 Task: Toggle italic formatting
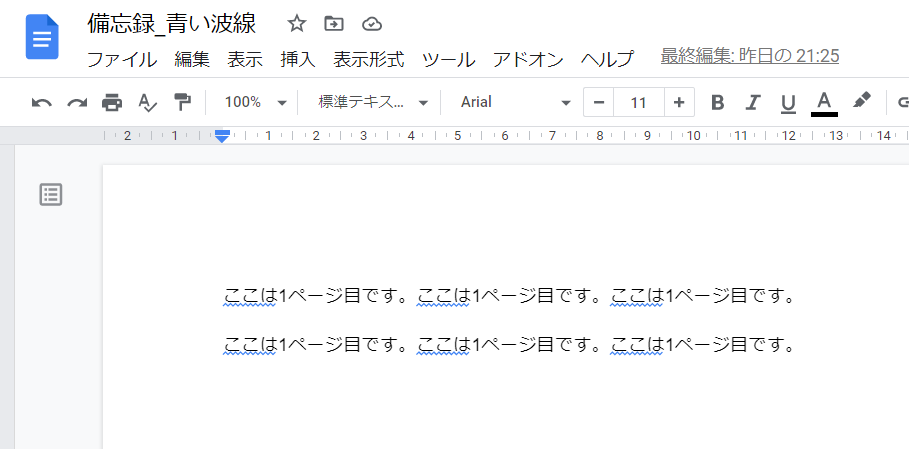(752, 103)
